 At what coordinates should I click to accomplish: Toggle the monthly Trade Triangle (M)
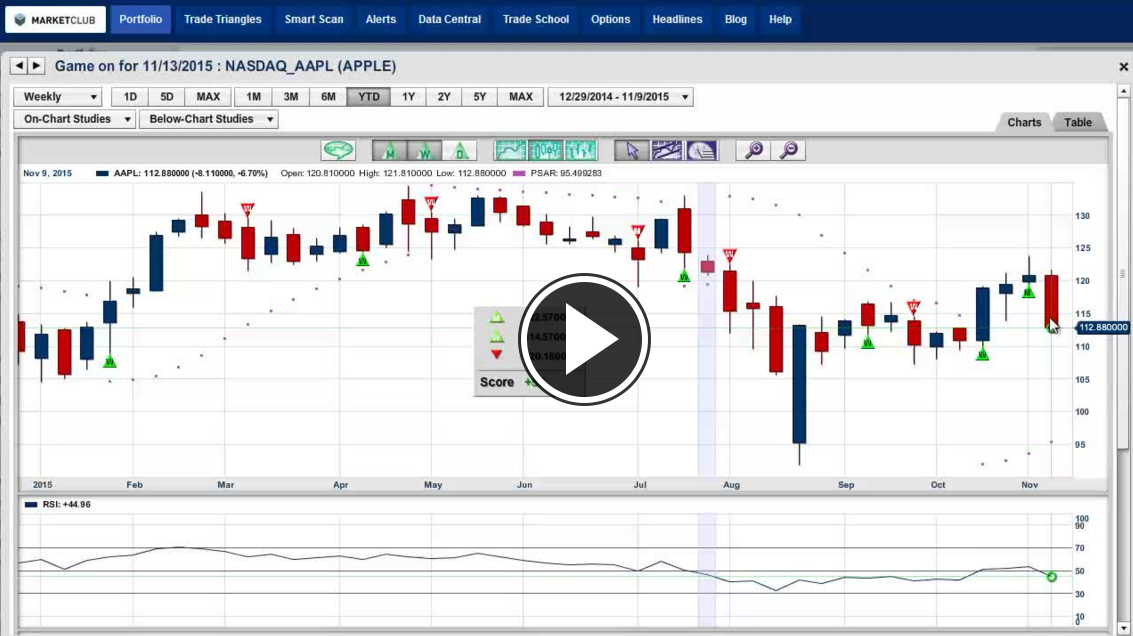[390, 150]
